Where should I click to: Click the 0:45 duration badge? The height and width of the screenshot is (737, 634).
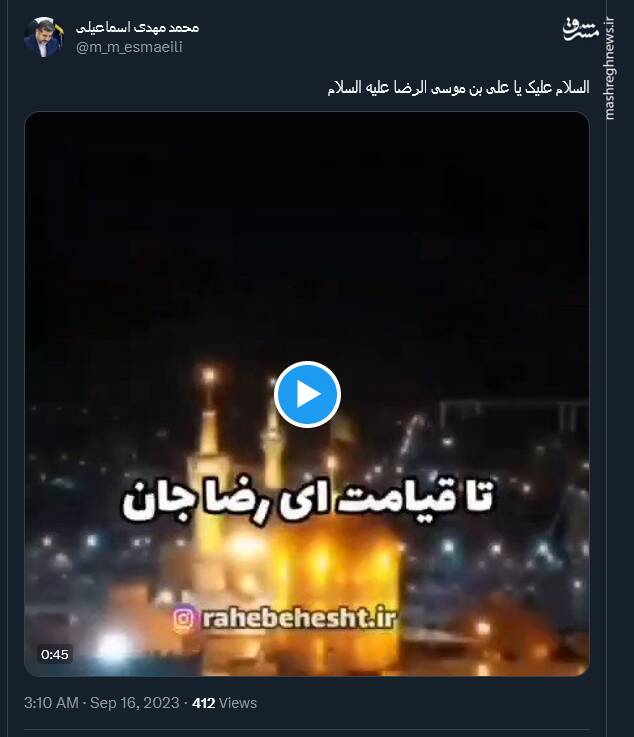(55, 654)
